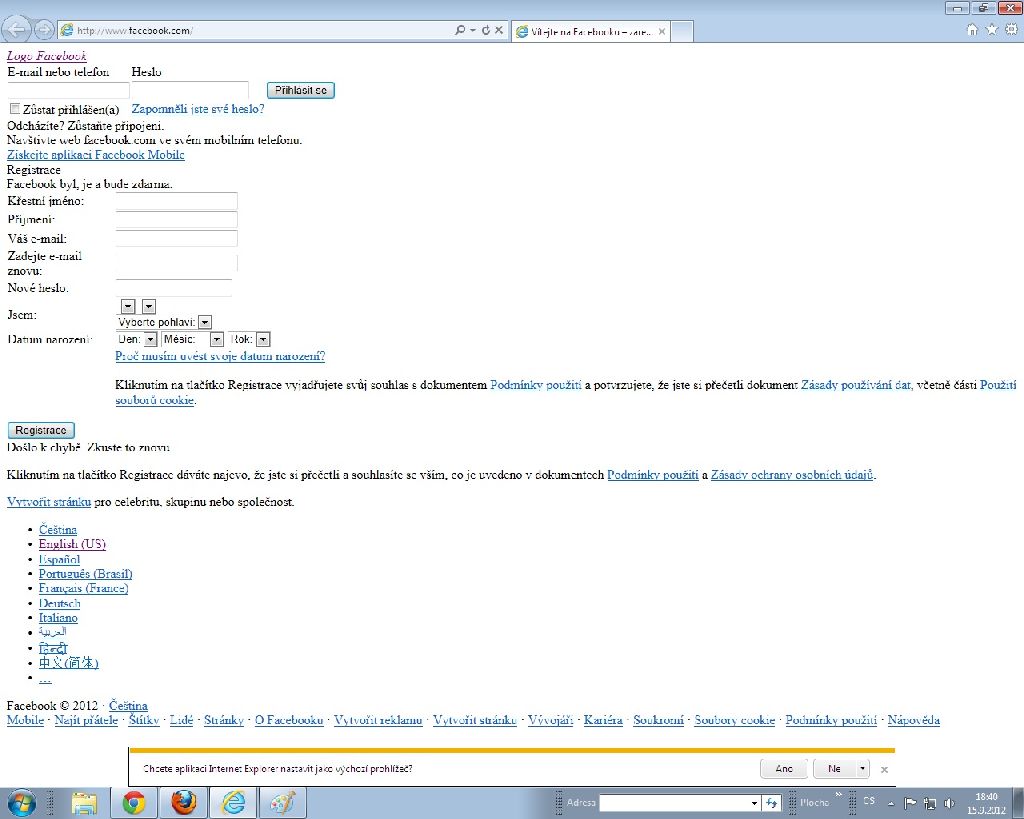Image resolution: width=1024 pixels, height=819 pixels.
Task: Click the Plocha desktop toolbar label
Action: (x=814, y=802)
